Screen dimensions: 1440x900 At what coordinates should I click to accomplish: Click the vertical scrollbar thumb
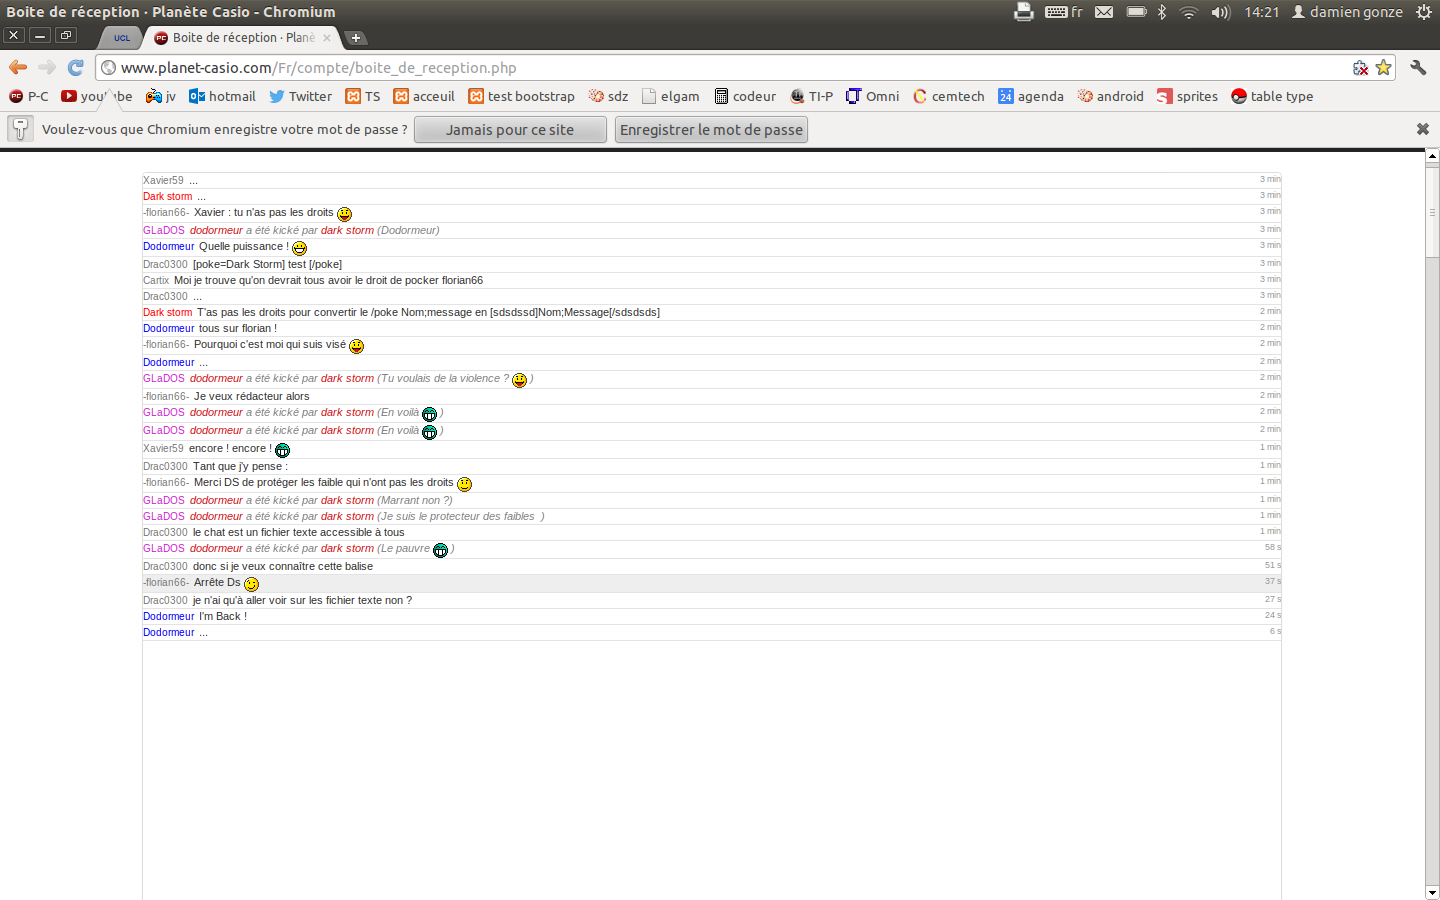[1432, 212]
